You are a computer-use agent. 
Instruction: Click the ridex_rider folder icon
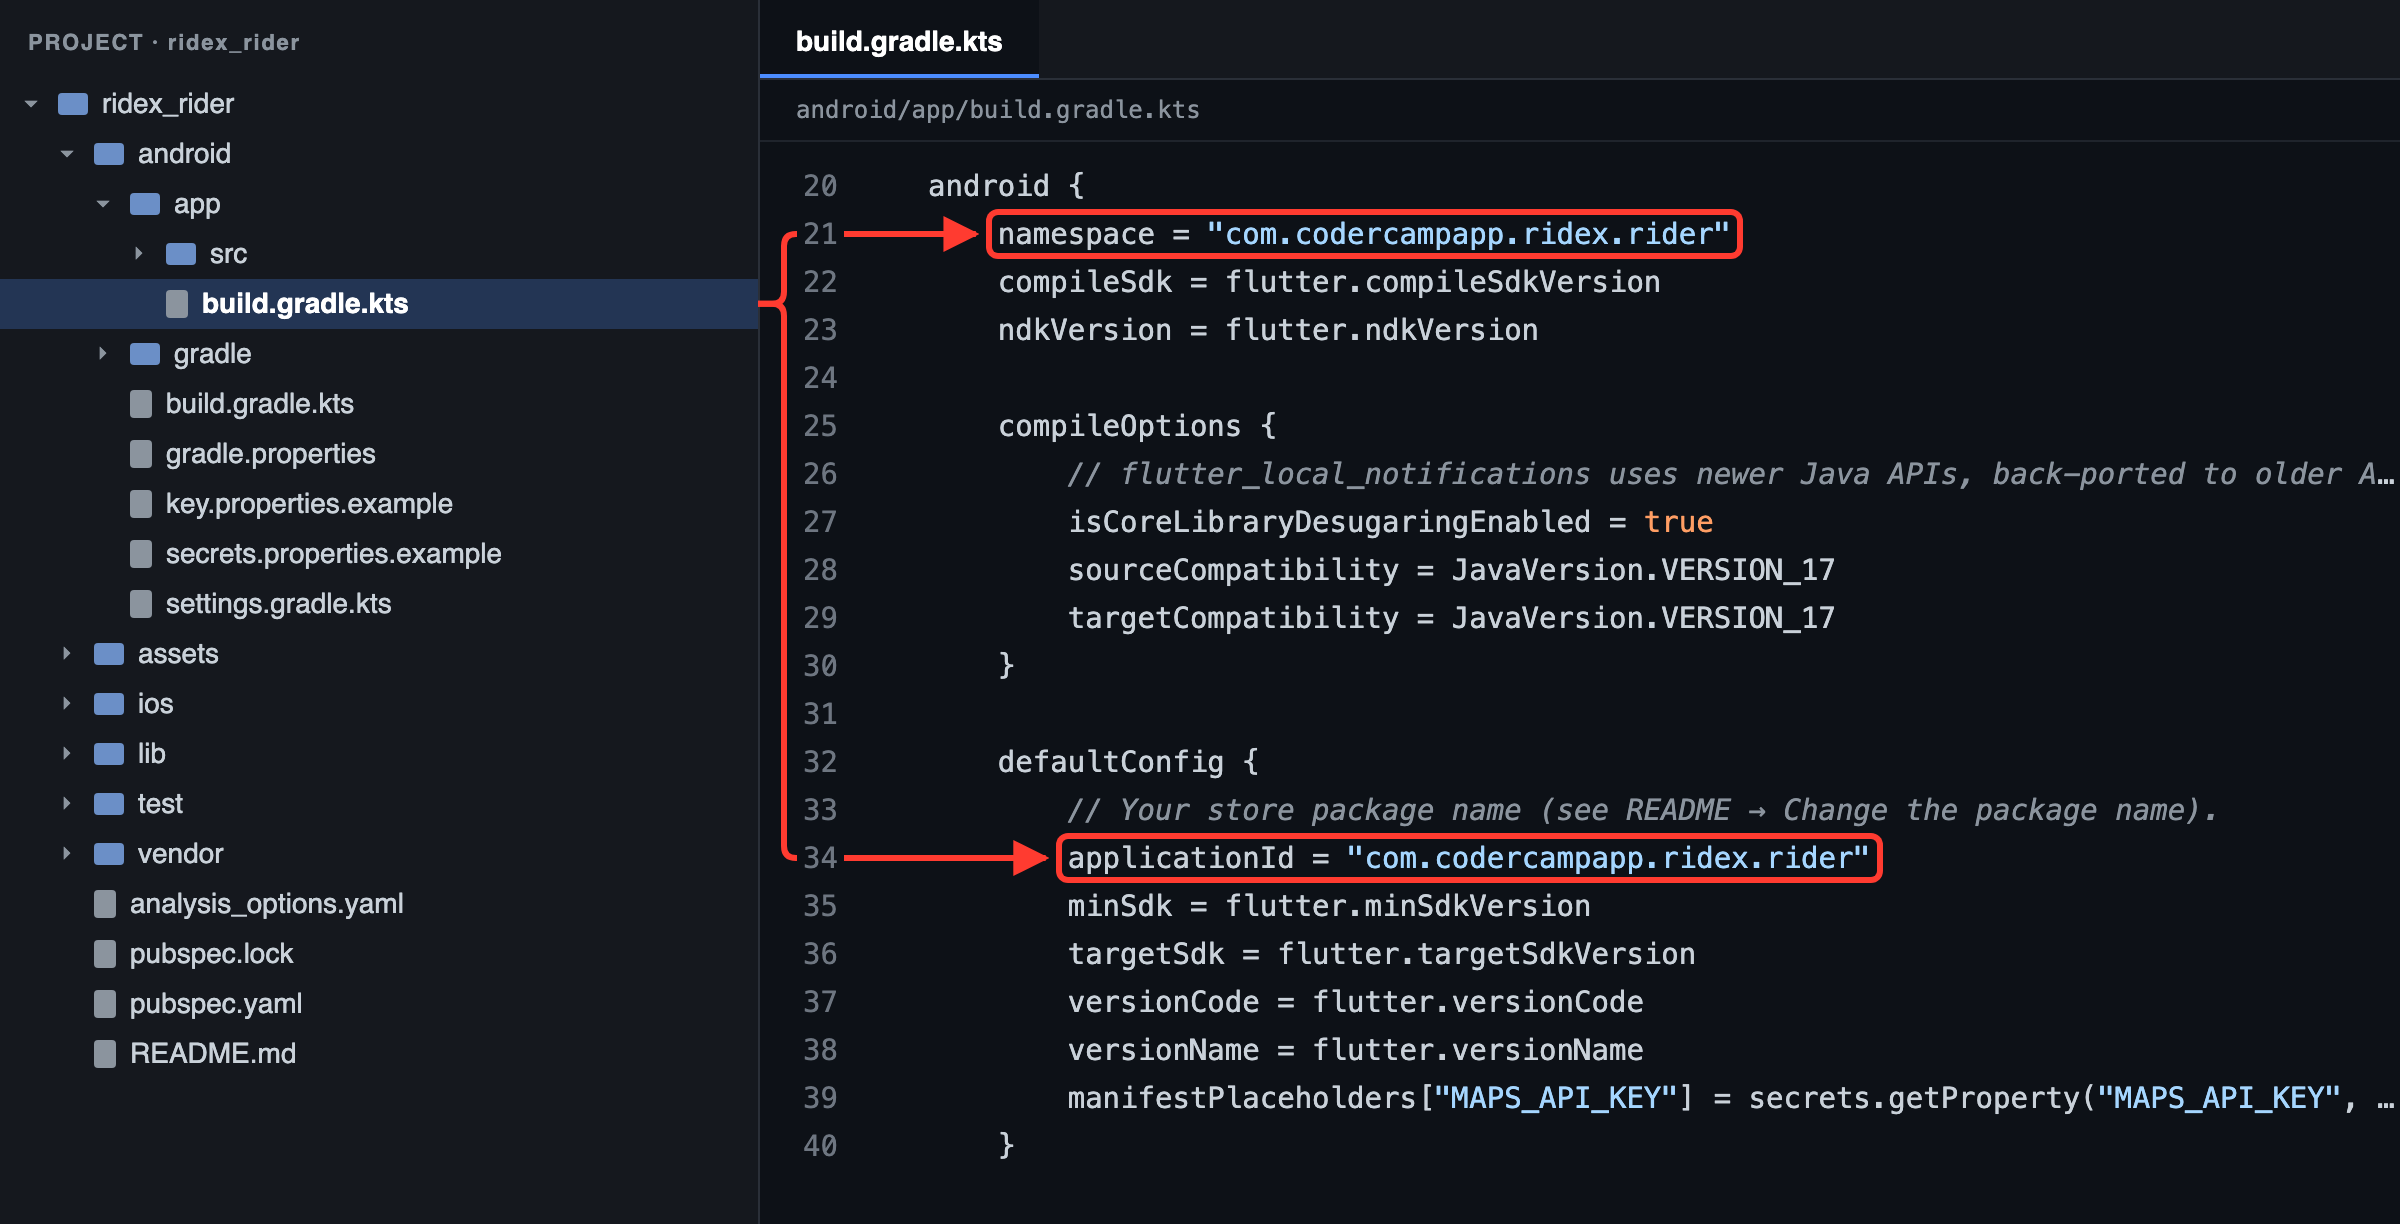[73, 104]
